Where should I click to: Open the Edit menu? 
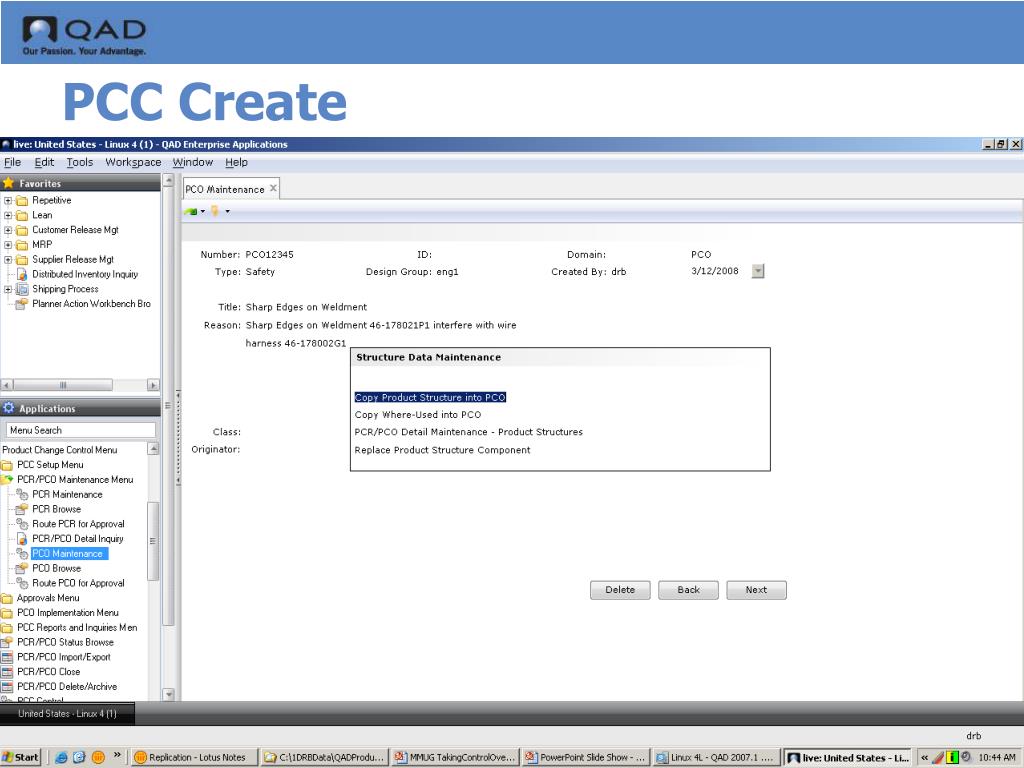[x=44, y=162]
